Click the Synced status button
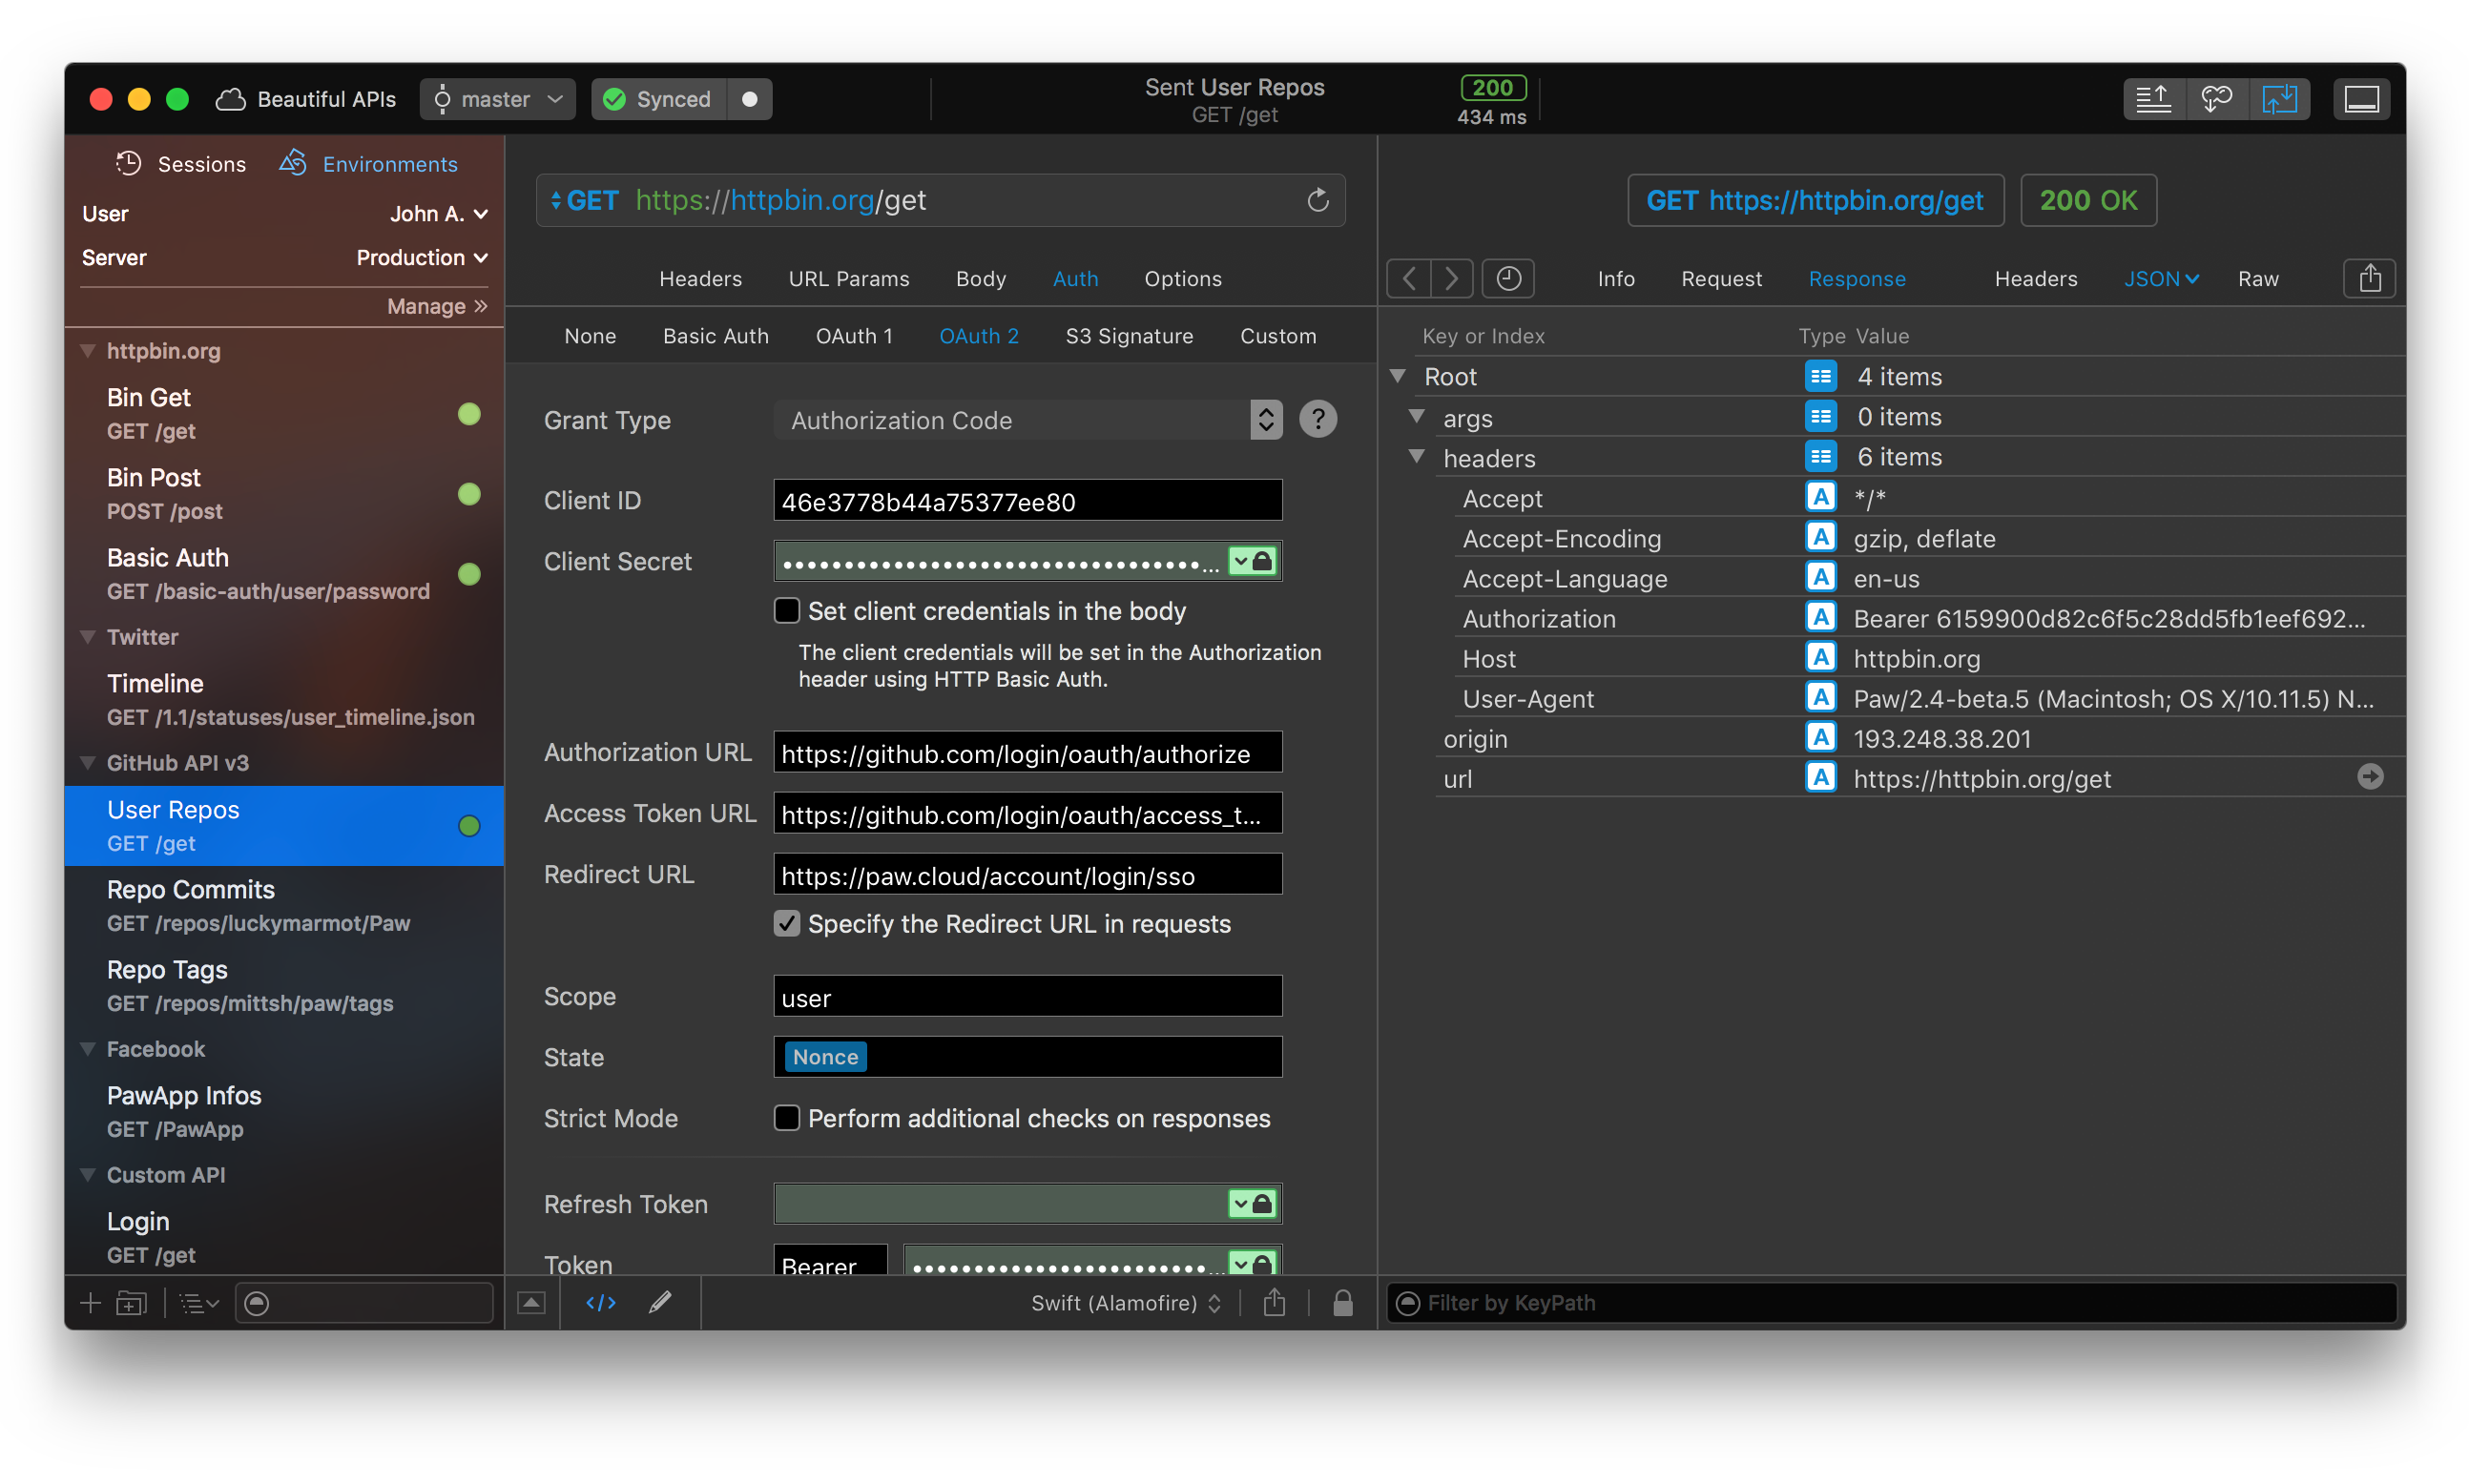2469x1484 pixels. (x=659, y=99)
